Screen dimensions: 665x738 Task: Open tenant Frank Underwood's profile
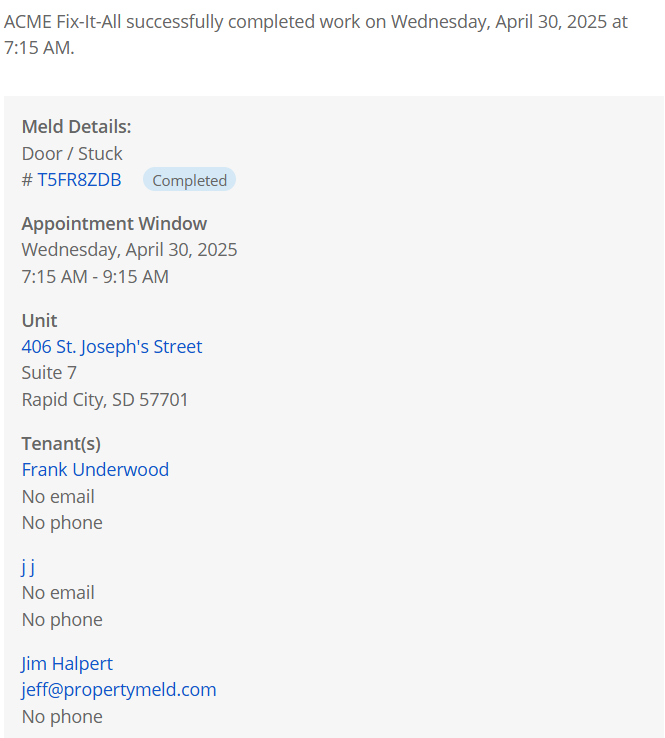95,470
